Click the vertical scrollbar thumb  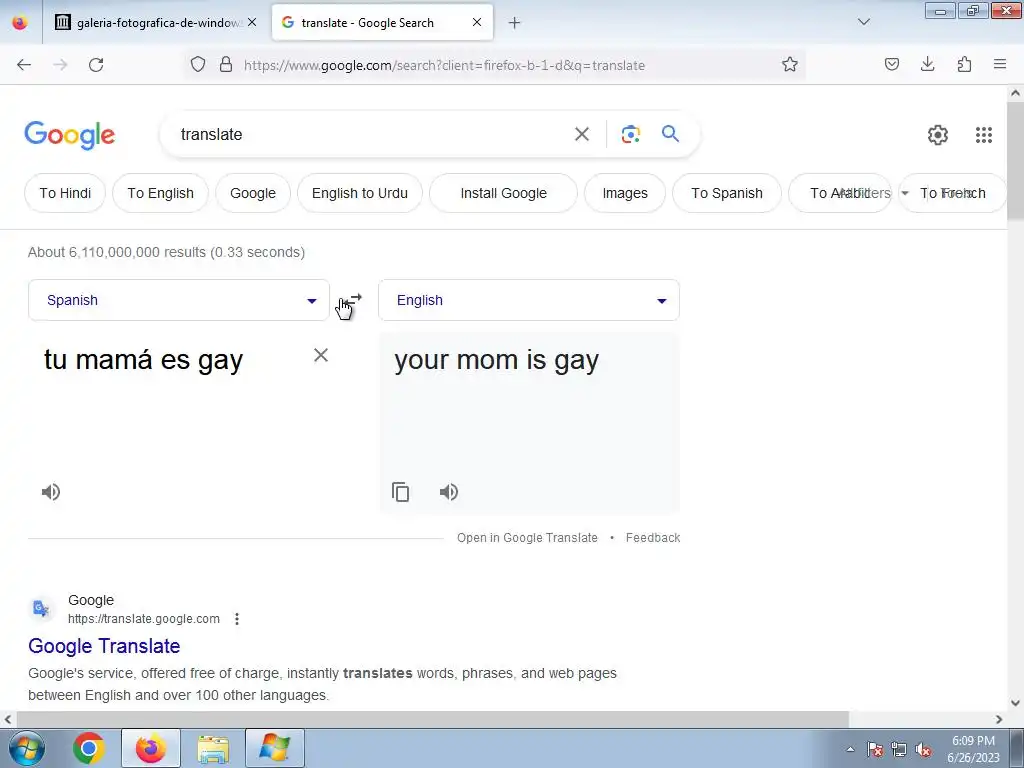1015,161
